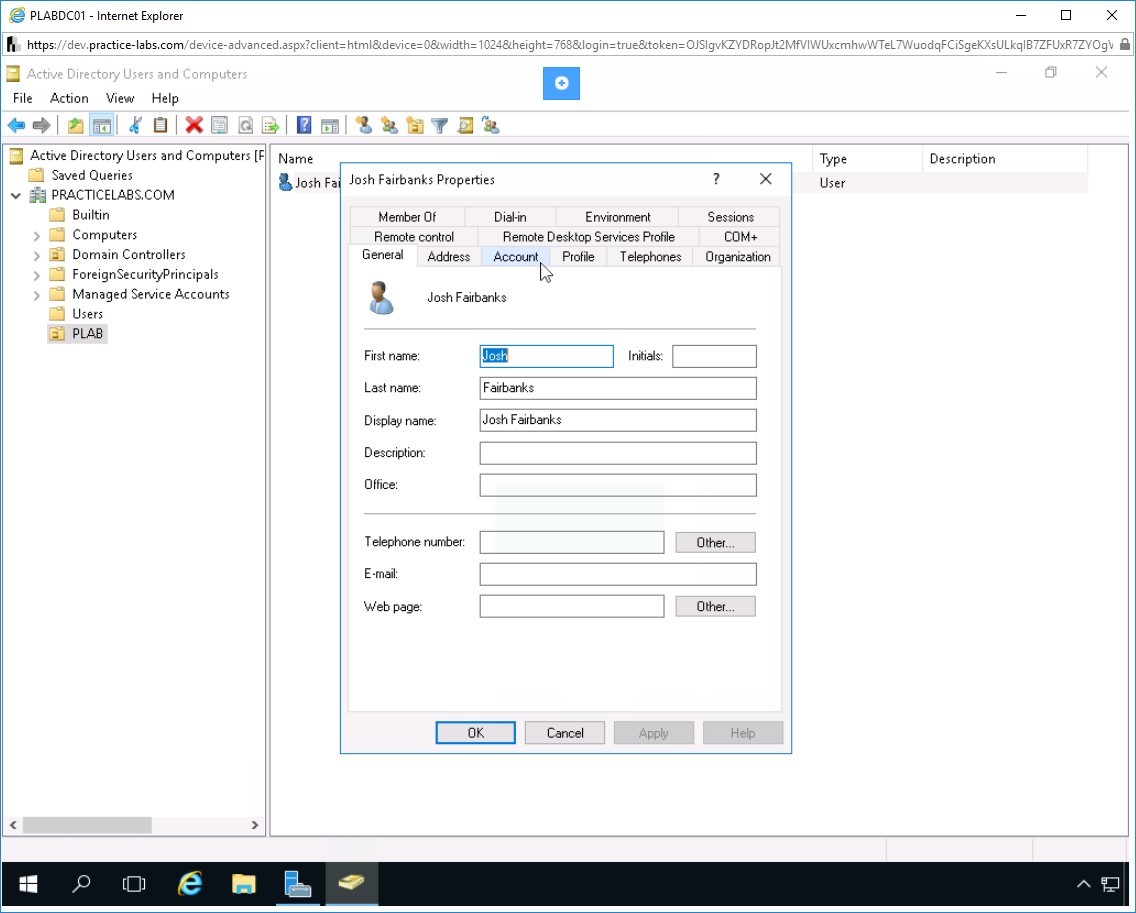The height and width of the screenshot is (913, 1136).
Task: Expand ForeignSecurityPrincipals tree node
Action: pyautogui.click(x=36, y=275)
